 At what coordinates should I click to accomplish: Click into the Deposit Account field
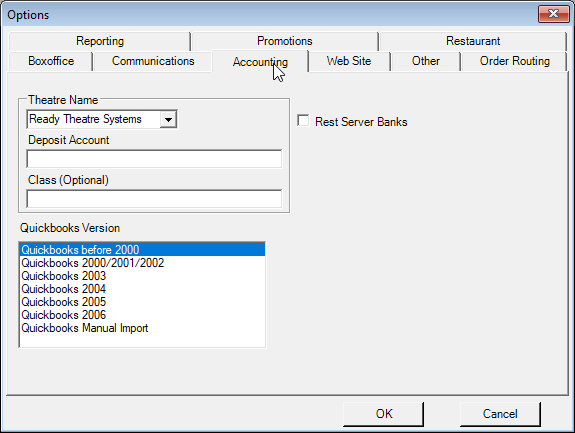point(154,159)
